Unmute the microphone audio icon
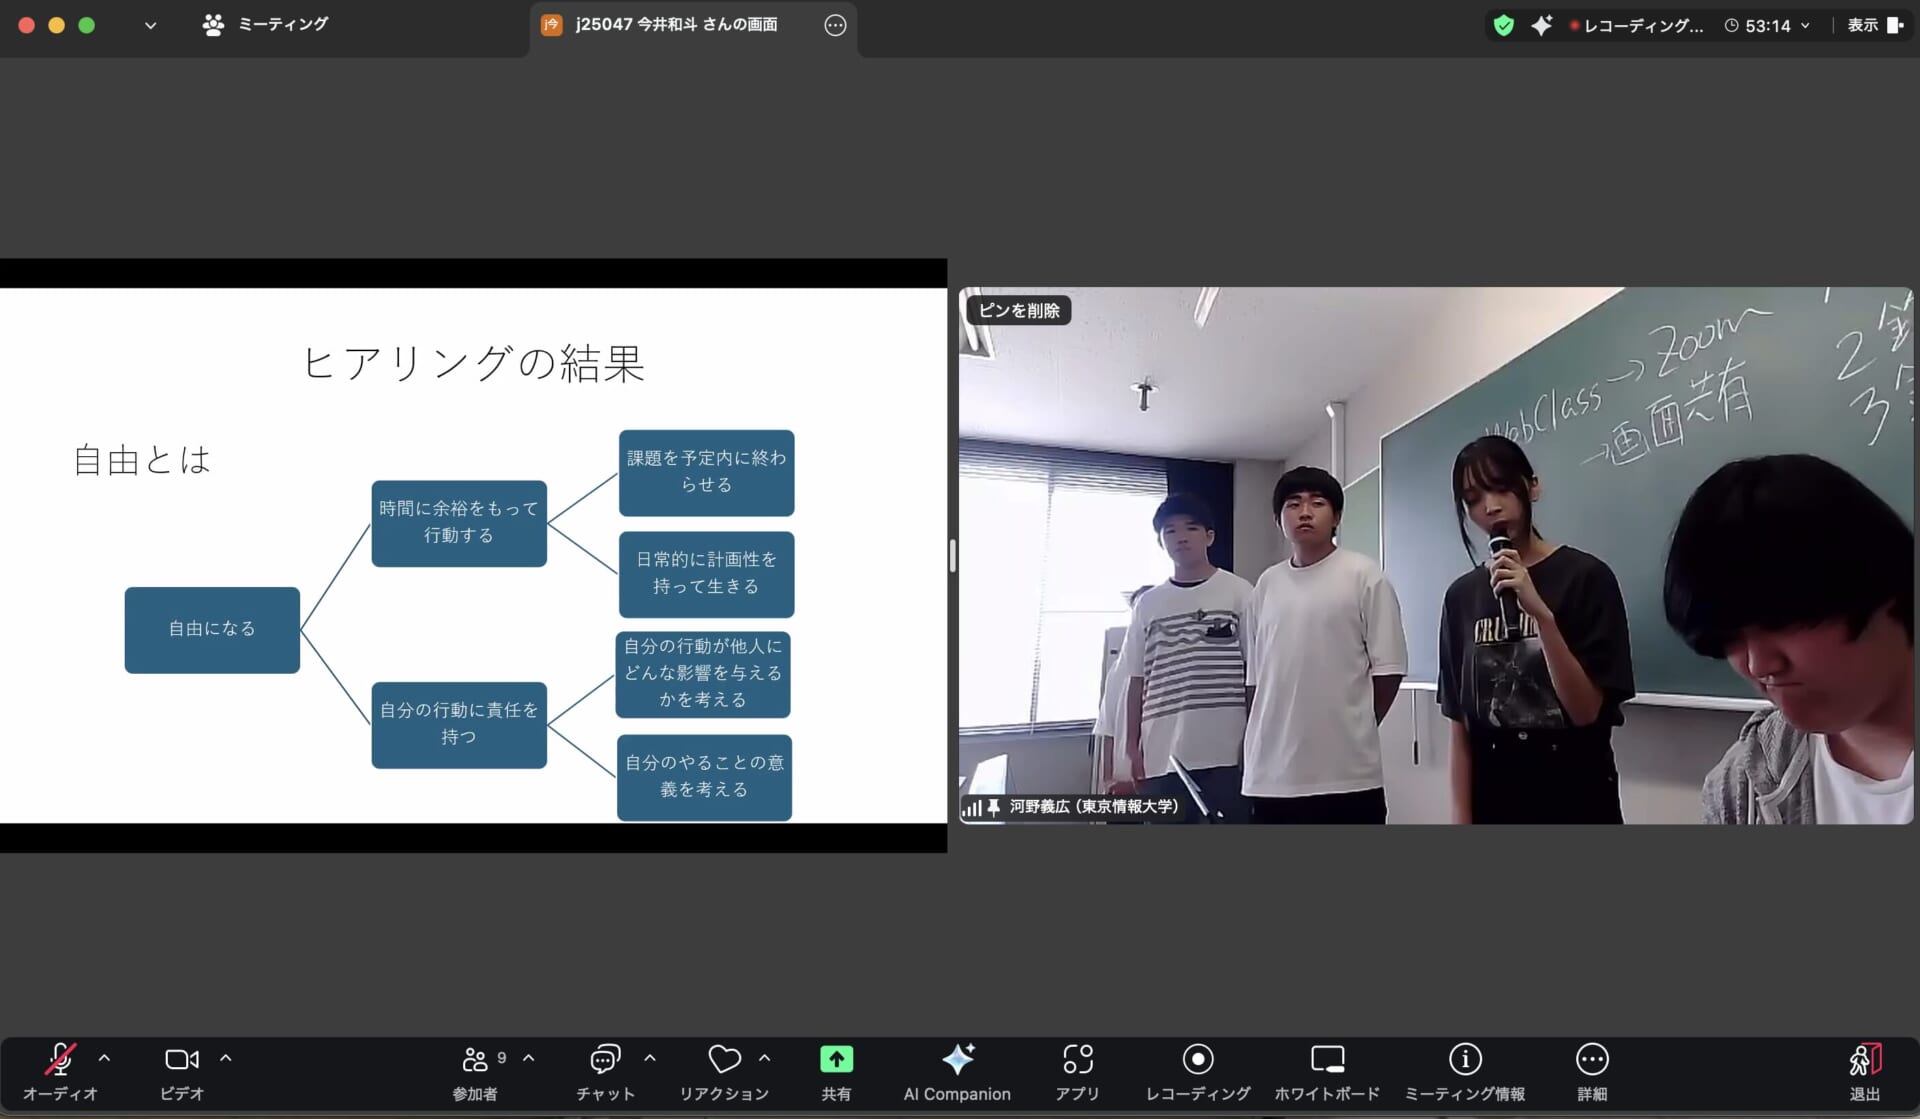 (x=60, y=1060)
